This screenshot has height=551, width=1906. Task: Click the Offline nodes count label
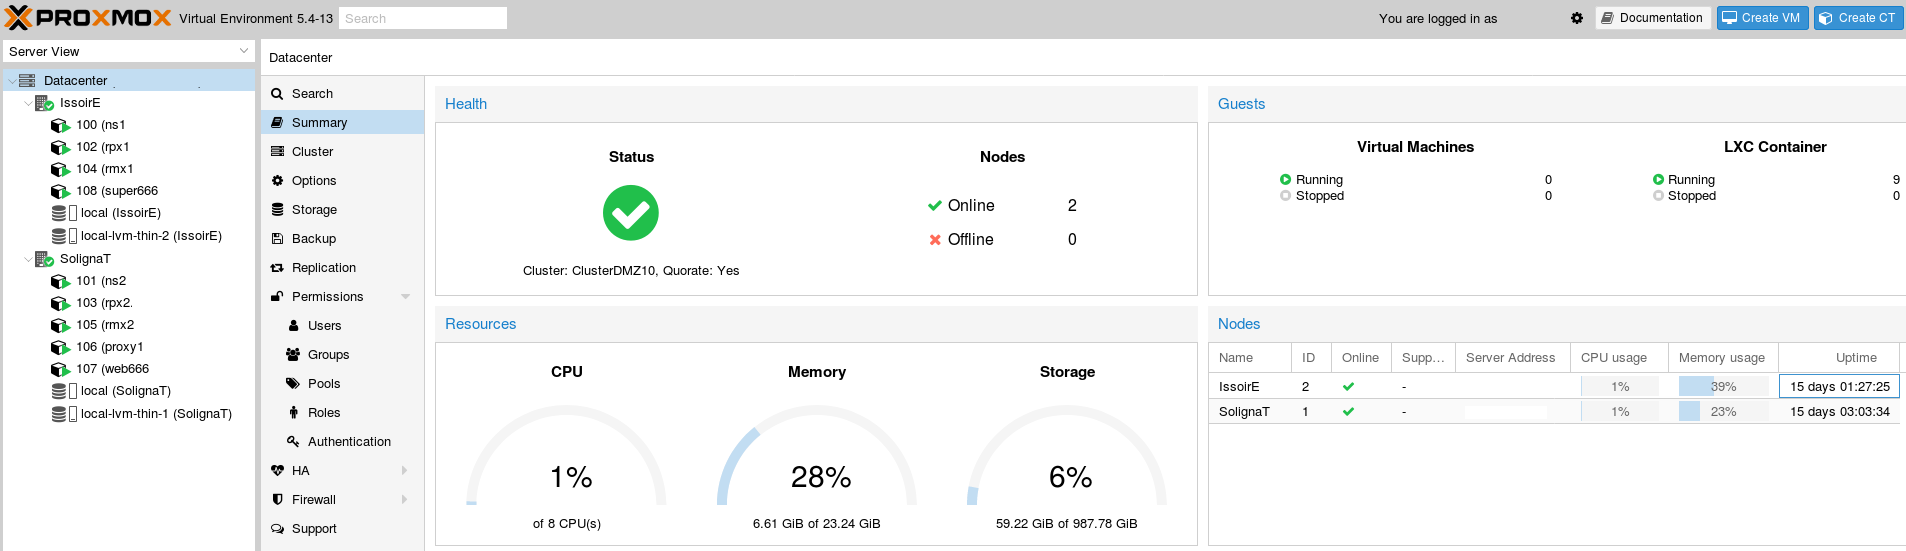971,240
